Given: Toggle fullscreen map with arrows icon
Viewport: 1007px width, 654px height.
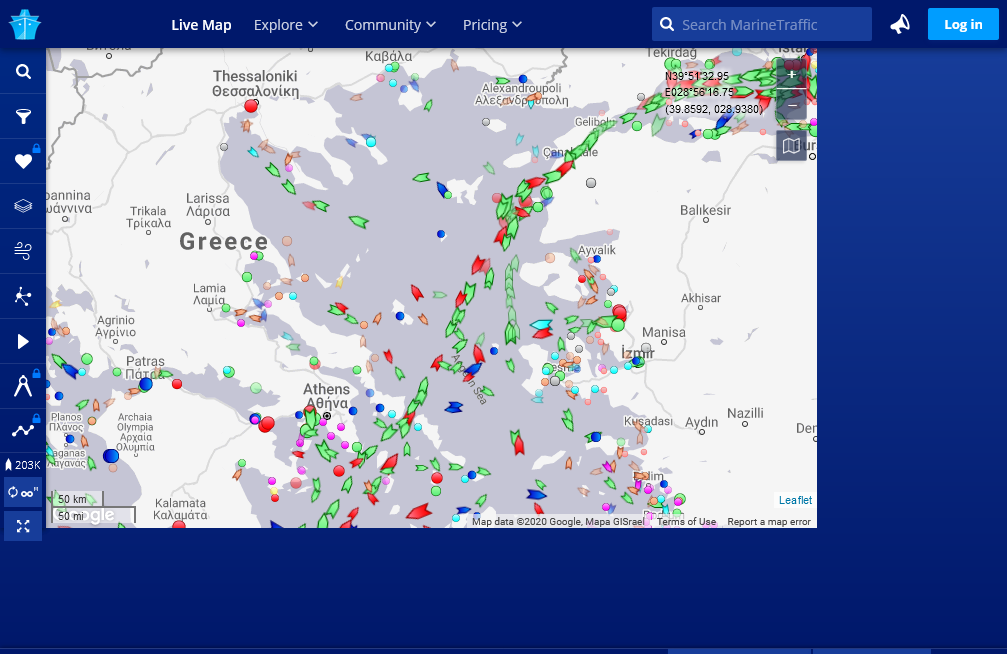Looking at the screenshot, I should point(23,526).
